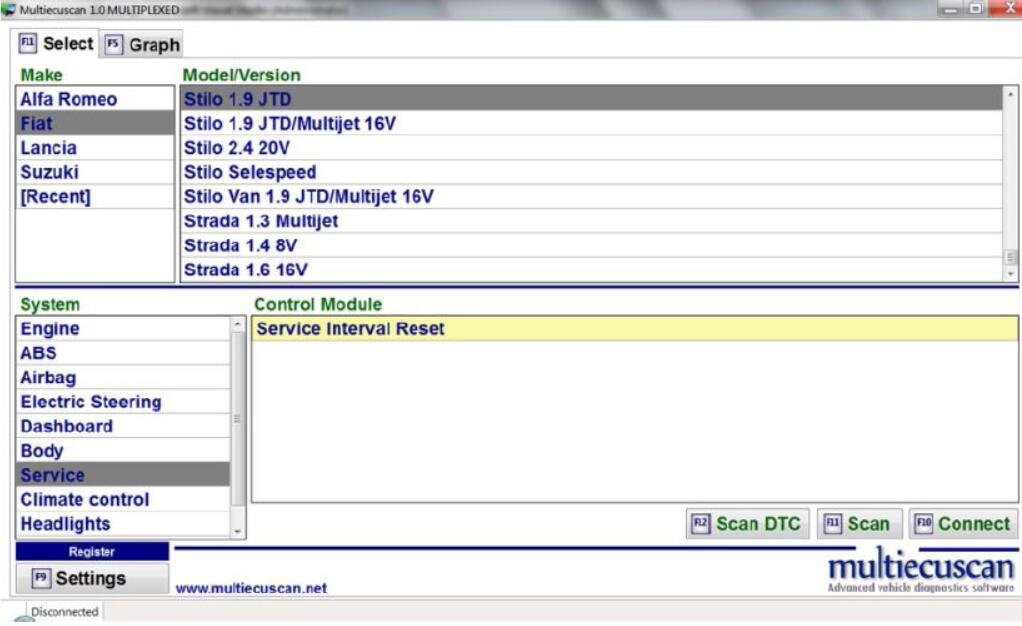Select the Strada 1.6 16V model
Image resolution: width=1022 pixels, height=626 pixels.
click(591, 269)
